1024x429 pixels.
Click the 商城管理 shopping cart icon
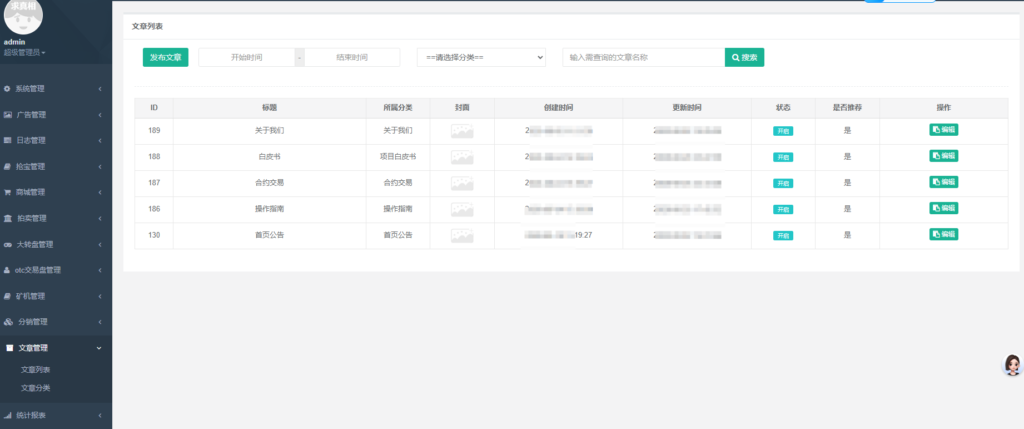tap(8, 192)
